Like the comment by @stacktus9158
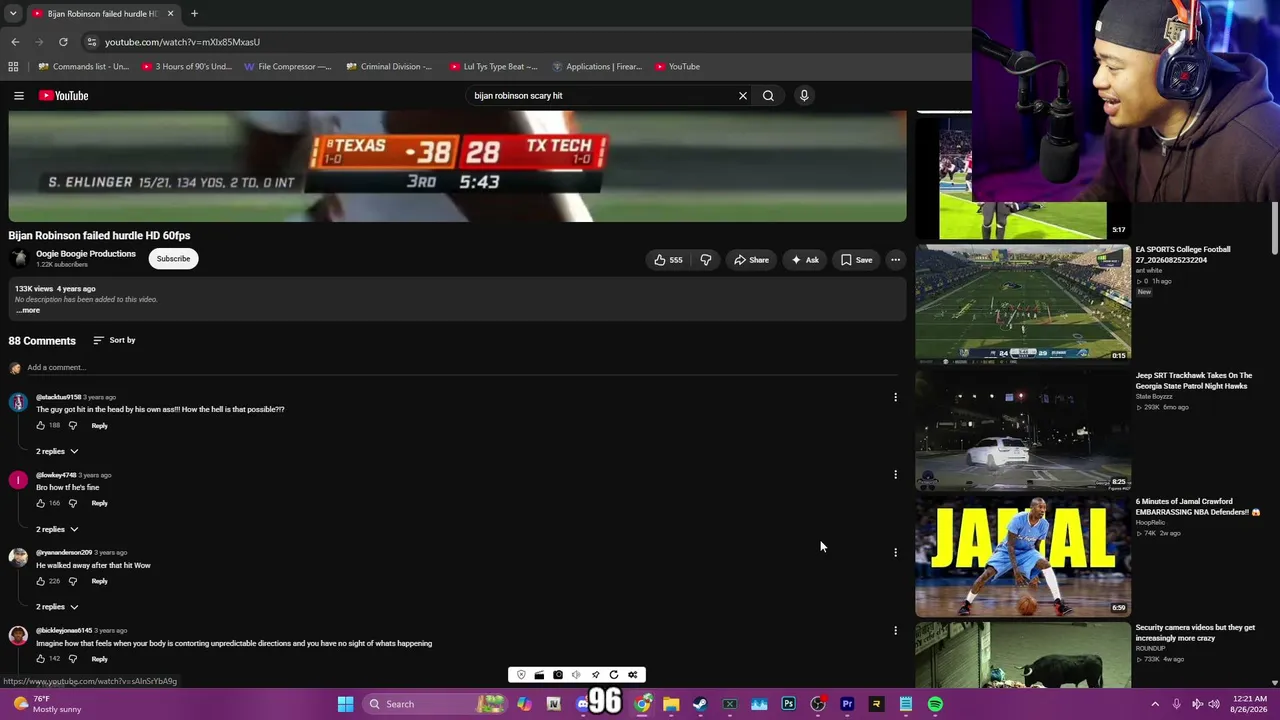 [x=41, y=426]
